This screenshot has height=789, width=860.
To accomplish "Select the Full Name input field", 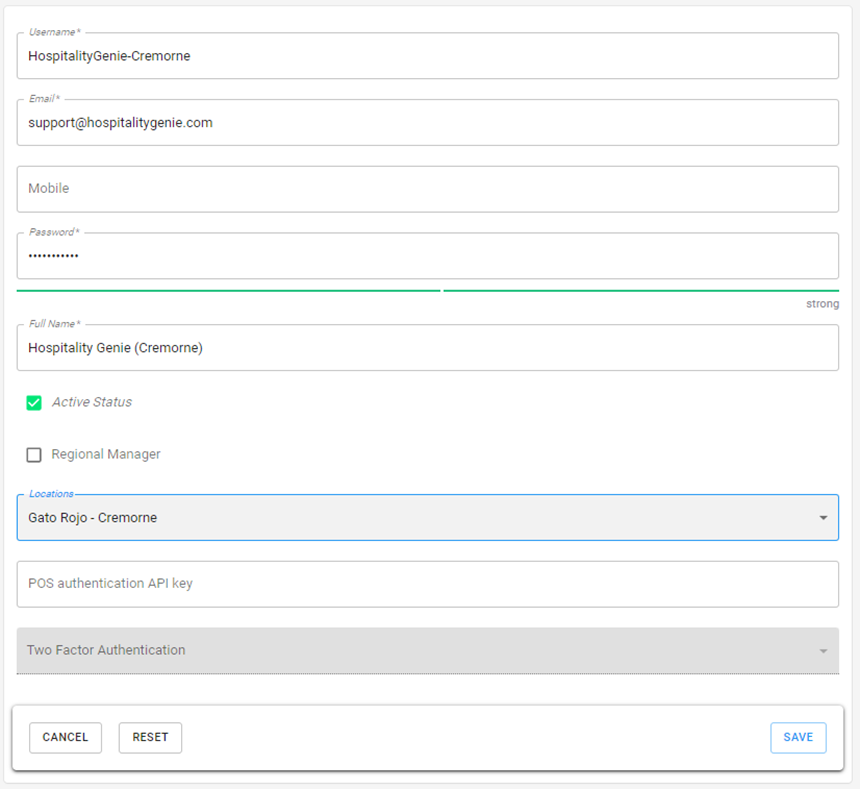I will coord(427,348).
